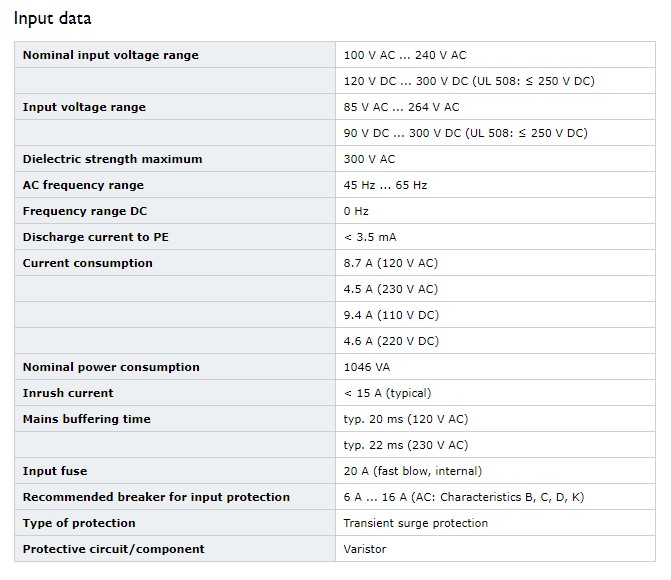Select the Varistor cell
The width and height of the screenshot is (671, 580).
tap(495, 549)
